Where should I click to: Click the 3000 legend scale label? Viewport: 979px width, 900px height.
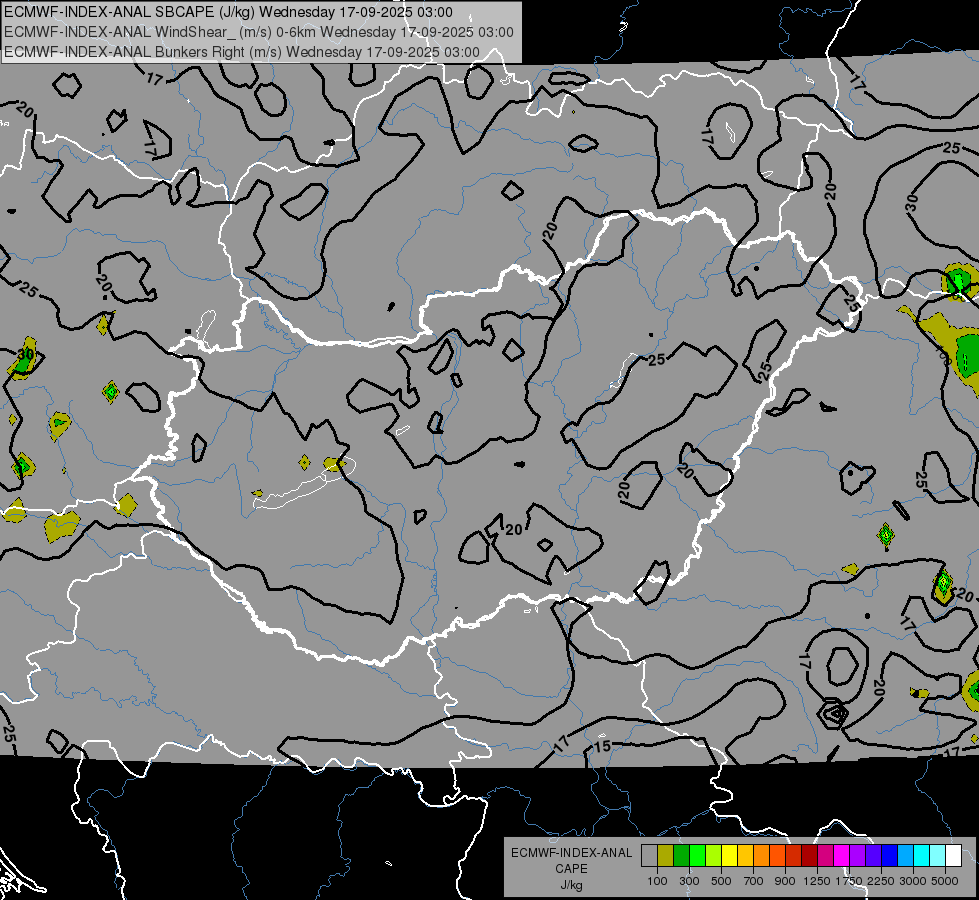click(x=913, y=881)
